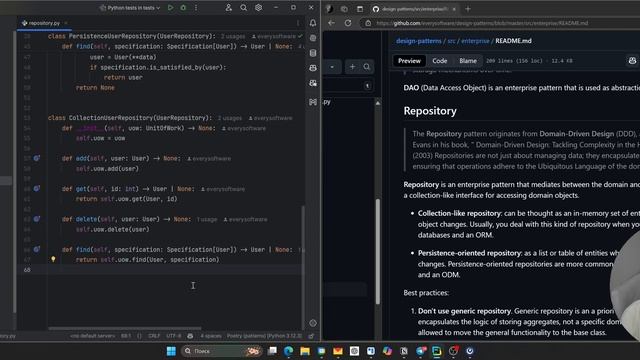The width and height of the screenshot is (640, 360).
Task: Open PyCharm from the taskbar
Action: pos(437,351)
